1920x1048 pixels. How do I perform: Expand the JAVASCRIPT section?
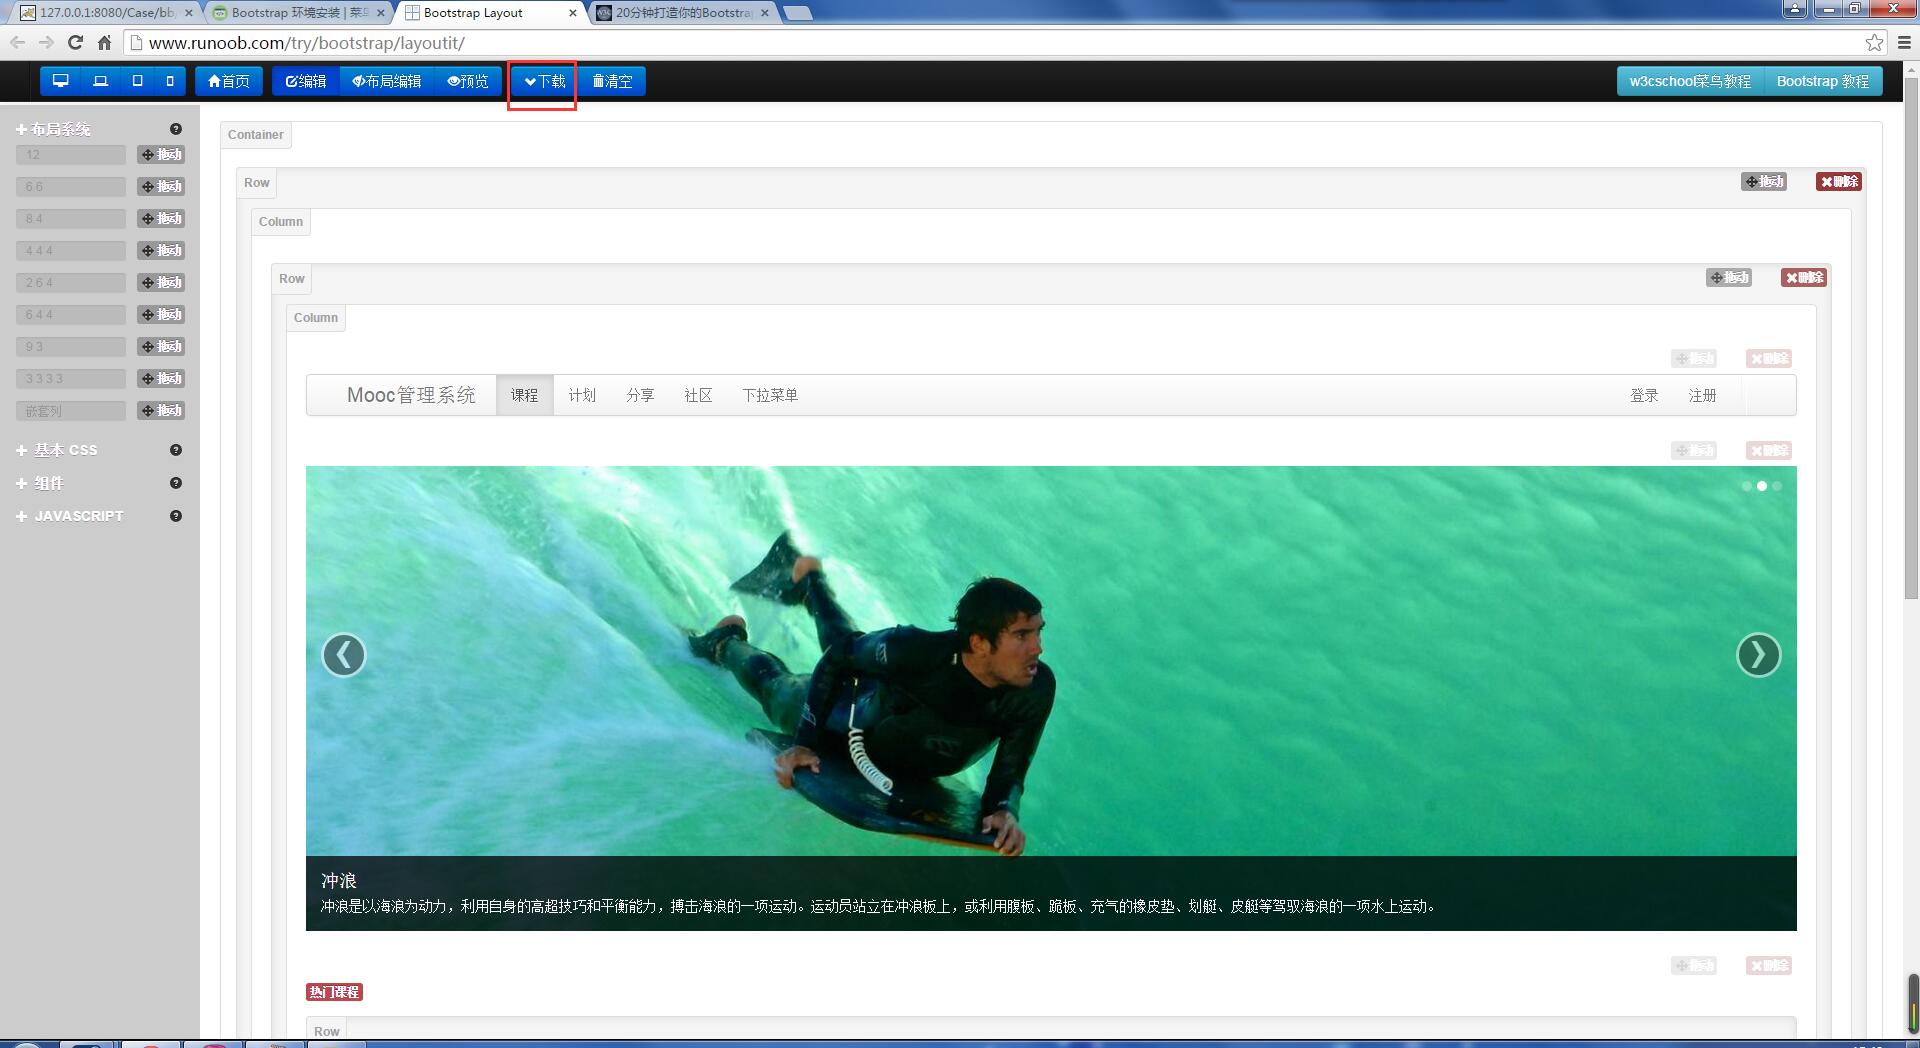click(70, 516)
